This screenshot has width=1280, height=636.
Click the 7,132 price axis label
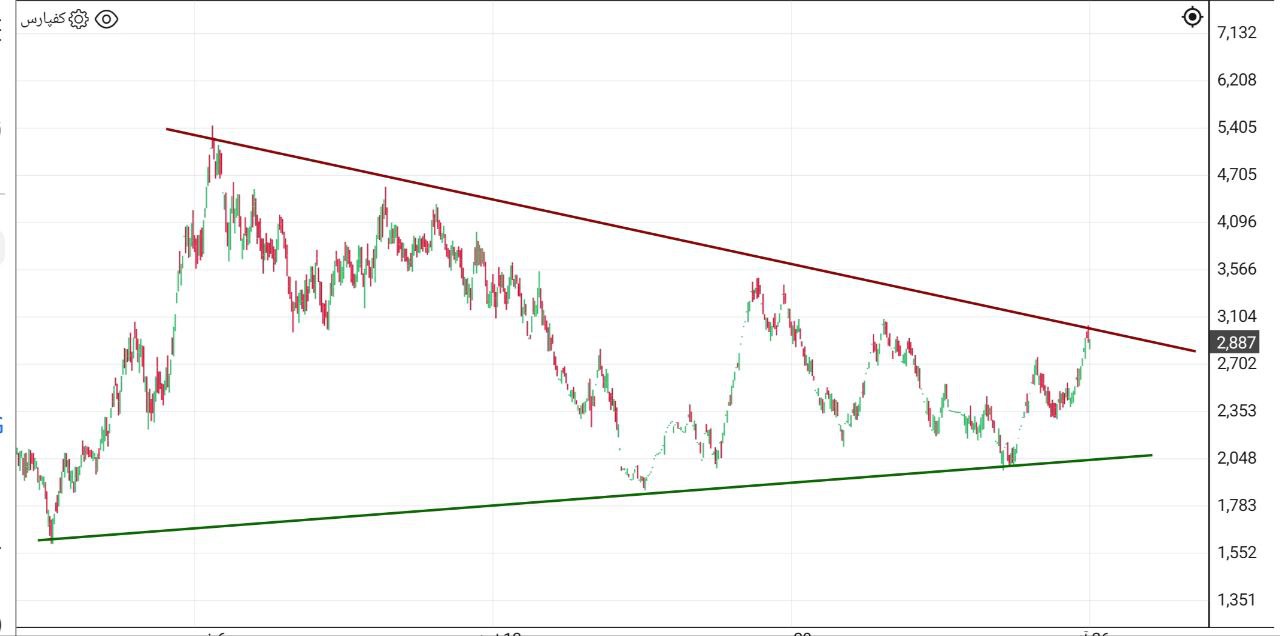tap(1236, 33)
